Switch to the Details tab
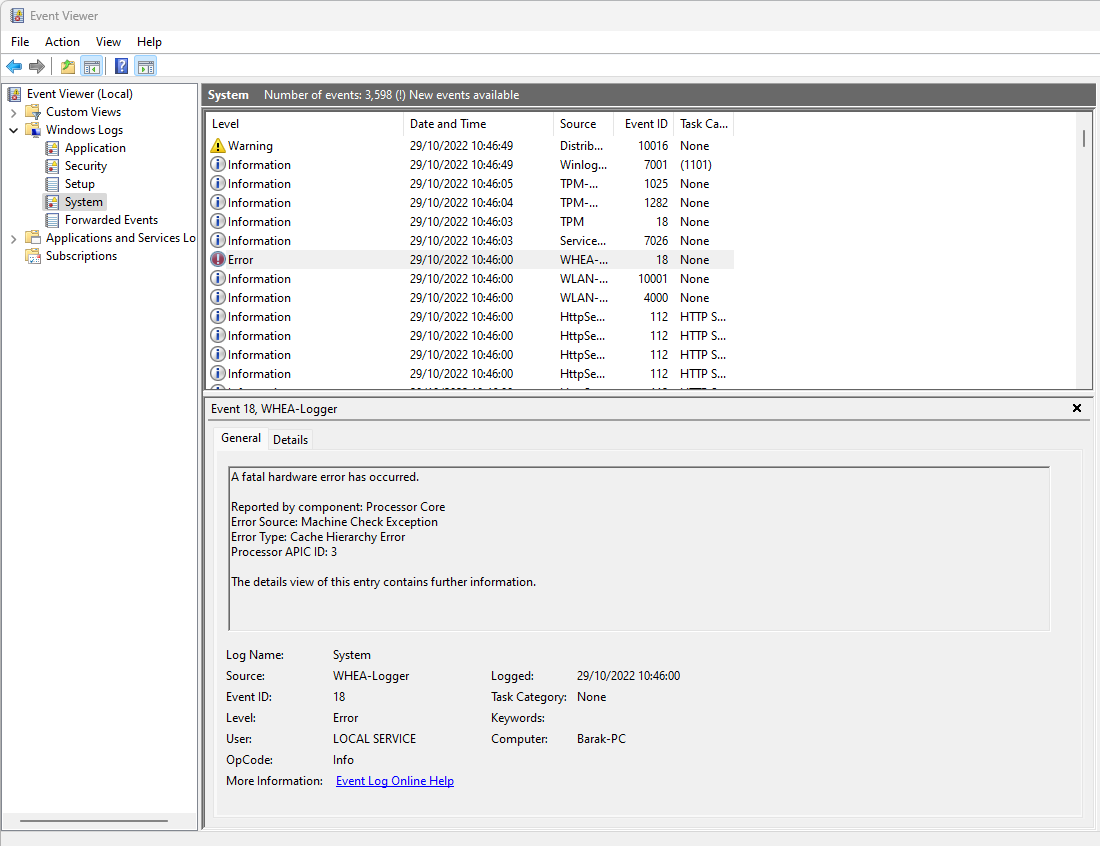This screenshot has height=846, width=1100. point(290,440)
